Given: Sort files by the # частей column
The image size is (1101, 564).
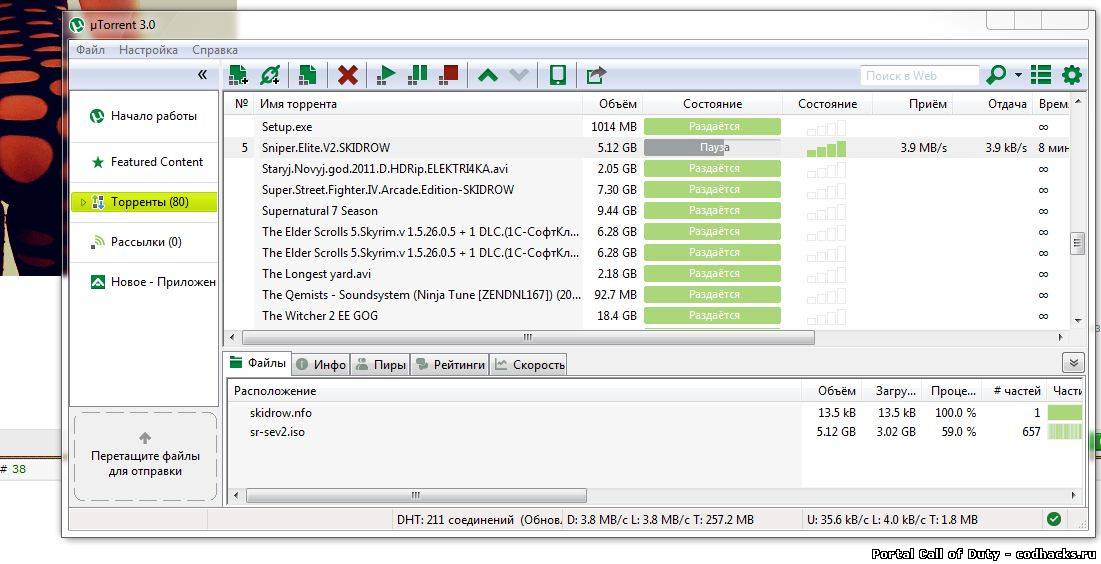Looking at the screenshot, I should pyautogui.click(x=1016, y=391).
